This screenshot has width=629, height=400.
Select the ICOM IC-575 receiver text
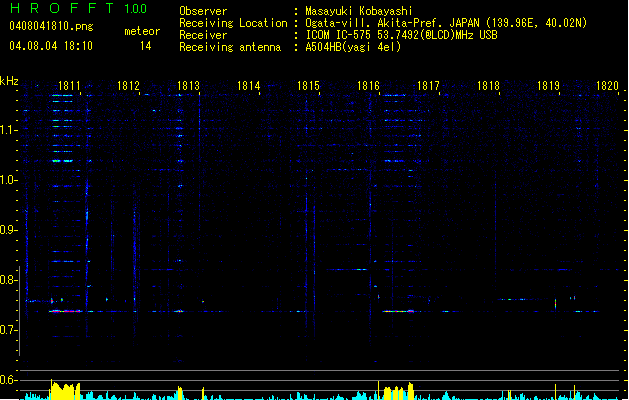pyautogui.click(x=401, y=35)
